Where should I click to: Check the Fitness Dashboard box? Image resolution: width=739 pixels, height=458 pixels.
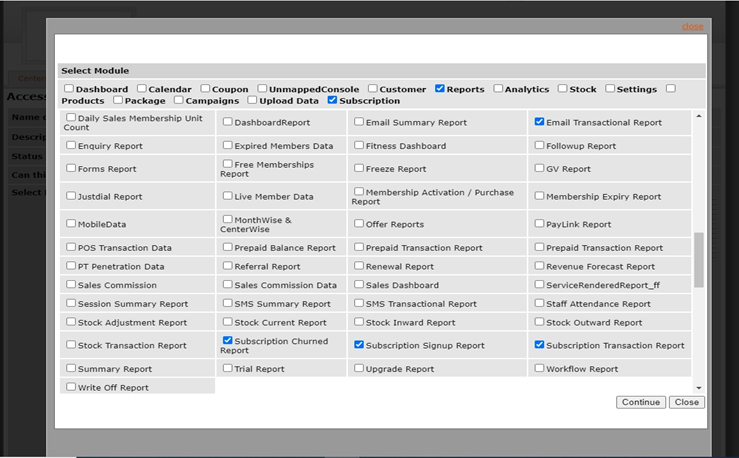click(x=359, y=145)
